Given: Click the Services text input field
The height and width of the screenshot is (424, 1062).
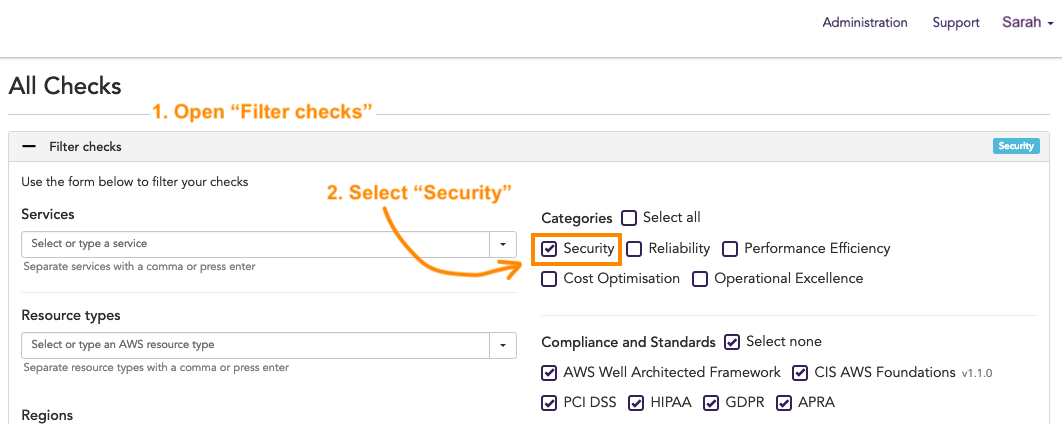Looking at the screenshot, I should pyautogui.click(x=256, y=244).
